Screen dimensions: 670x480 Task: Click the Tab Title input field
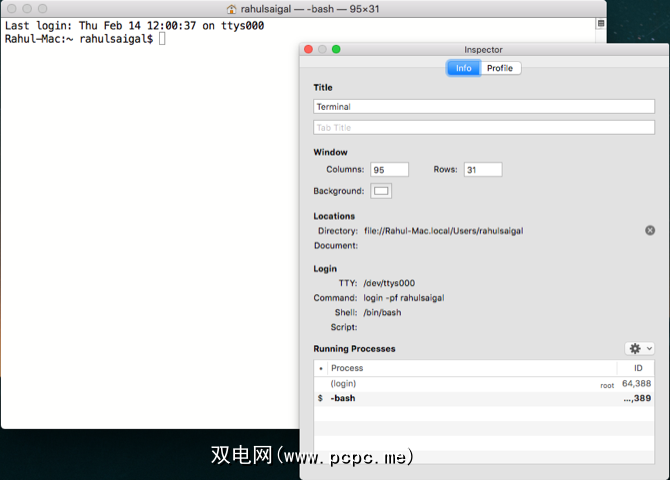(484, 128)
